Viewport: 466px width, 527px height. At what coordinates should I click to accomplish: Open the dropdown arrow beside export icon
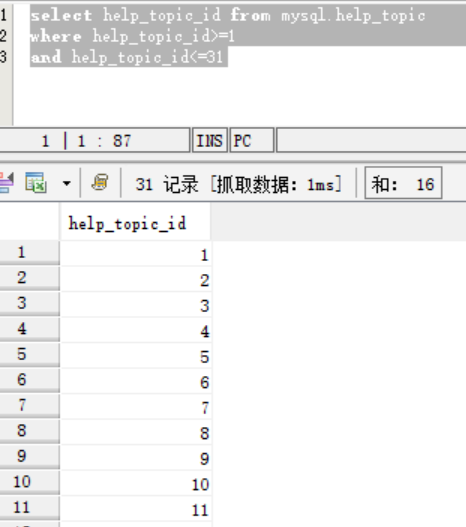click(67, 184)
